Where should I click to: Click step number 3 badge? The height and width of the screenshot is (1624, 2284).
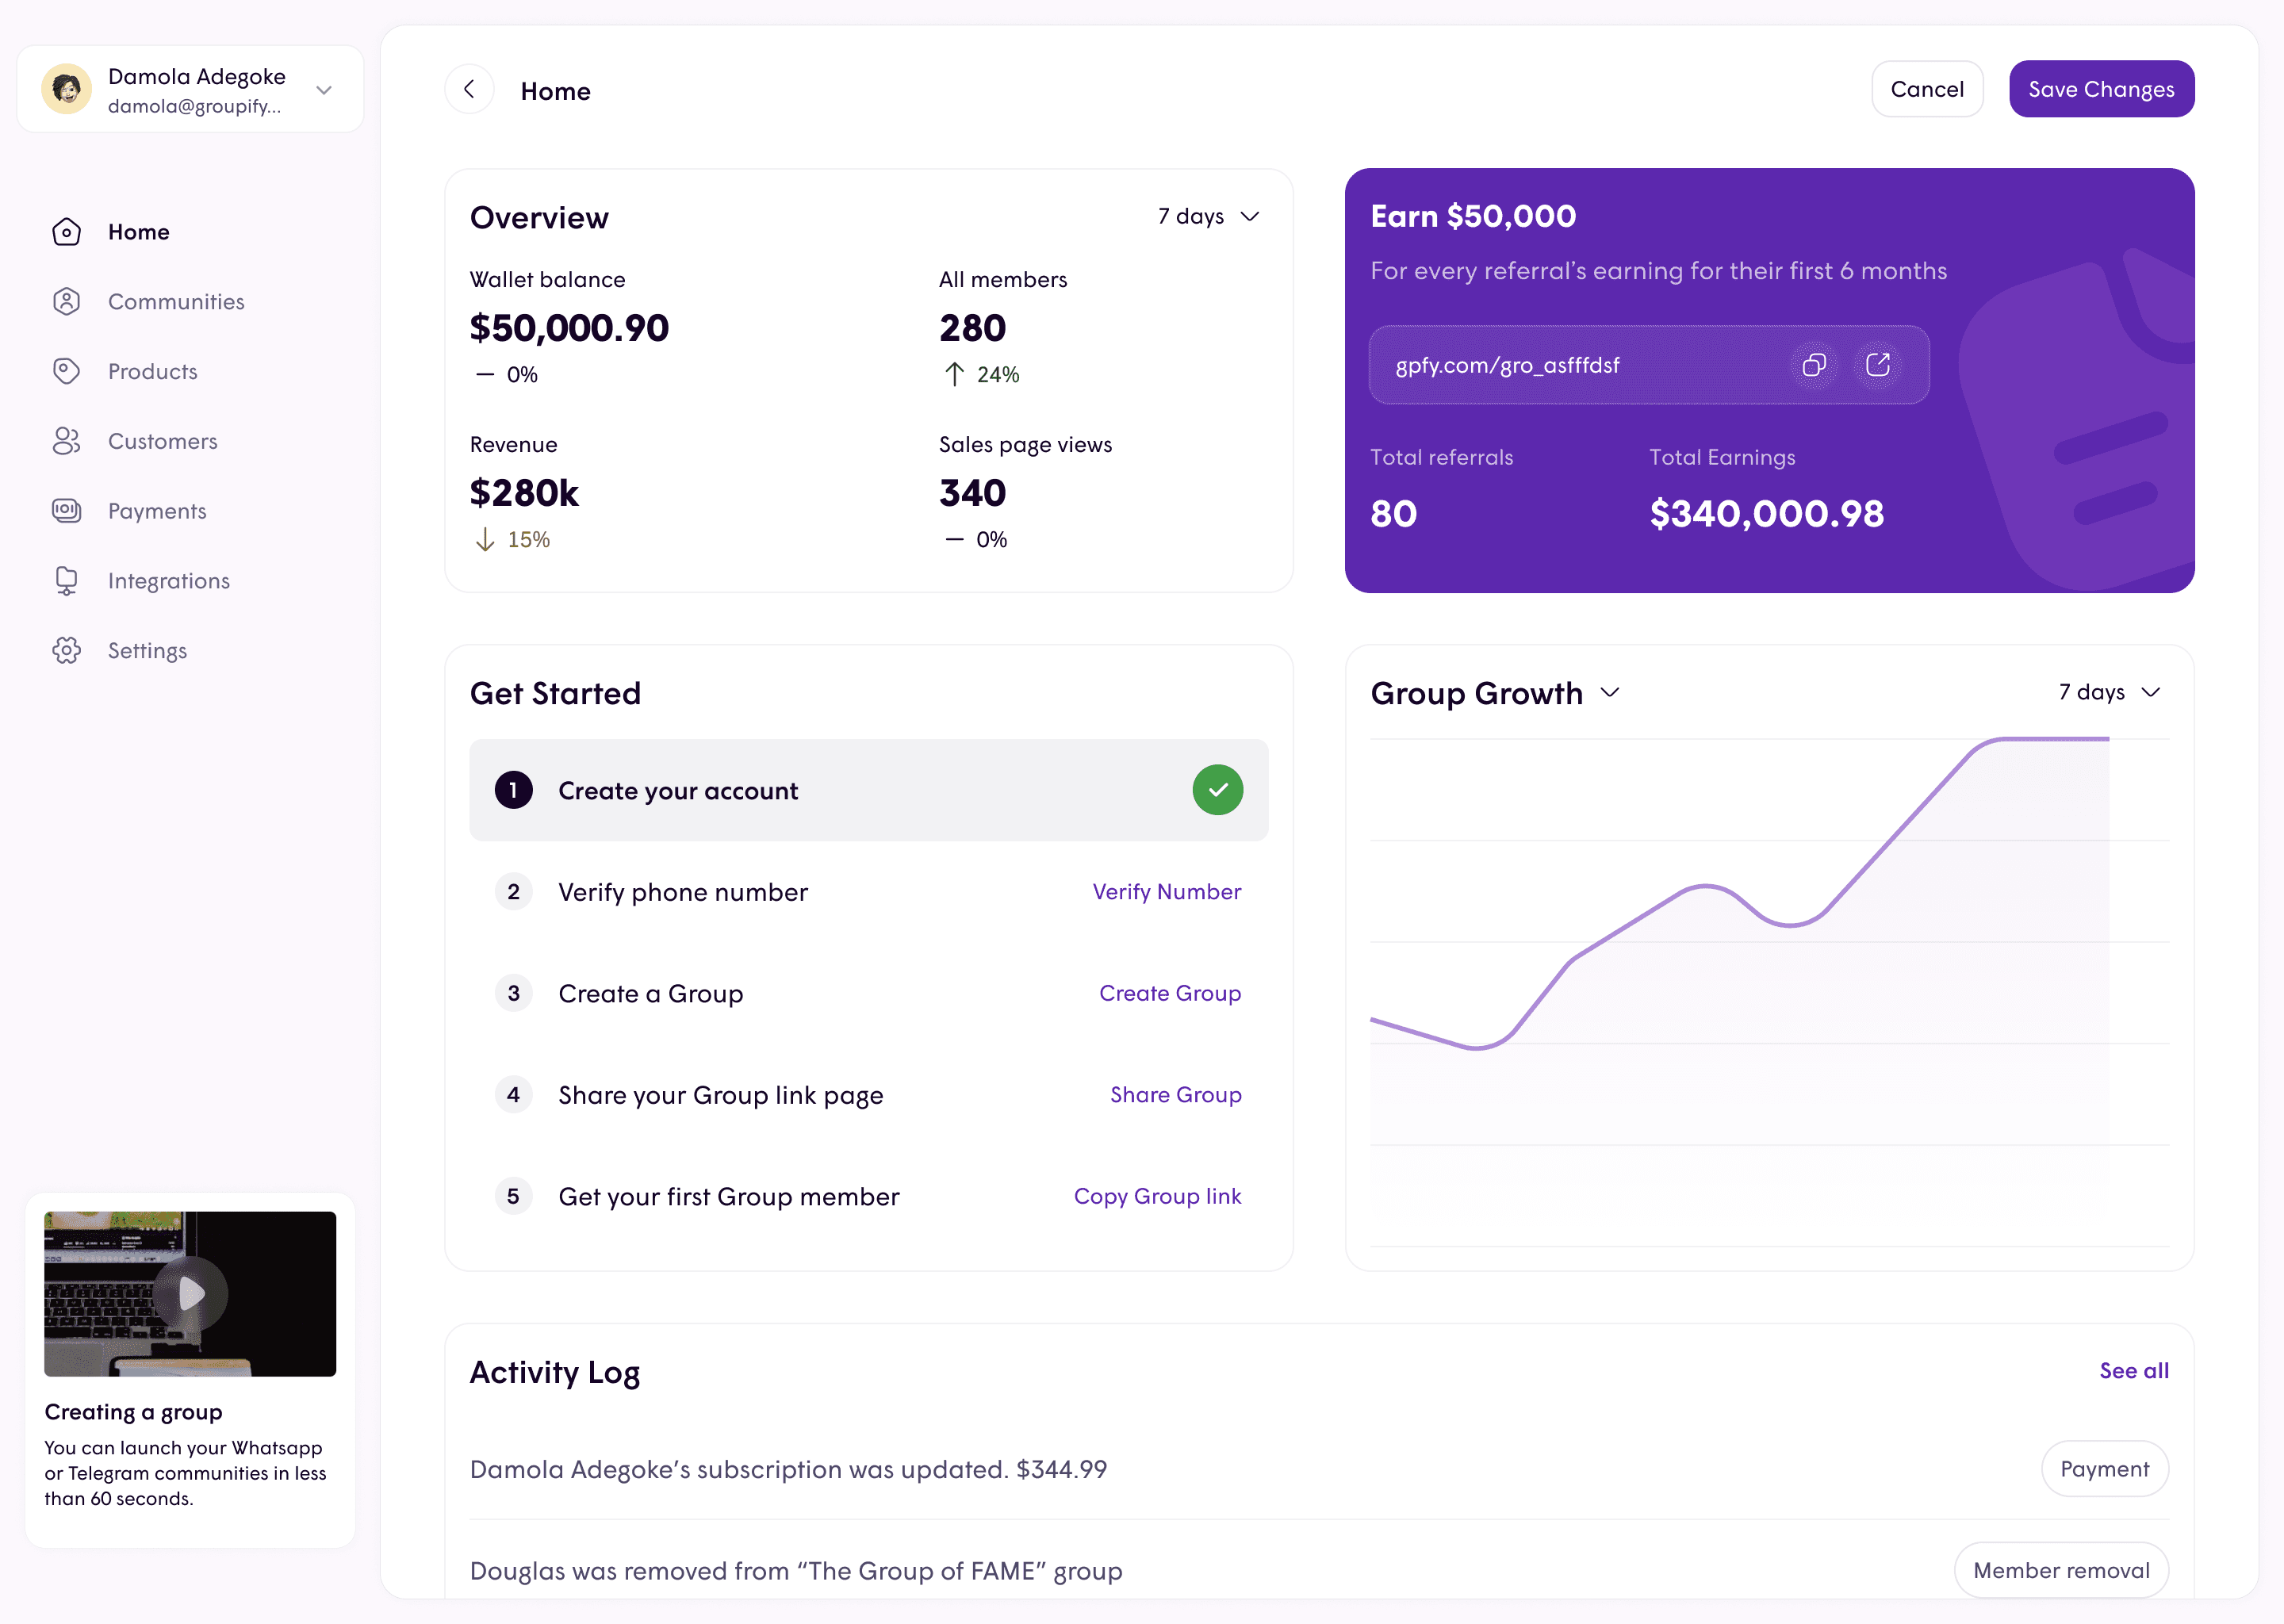(x=513, y=993)
